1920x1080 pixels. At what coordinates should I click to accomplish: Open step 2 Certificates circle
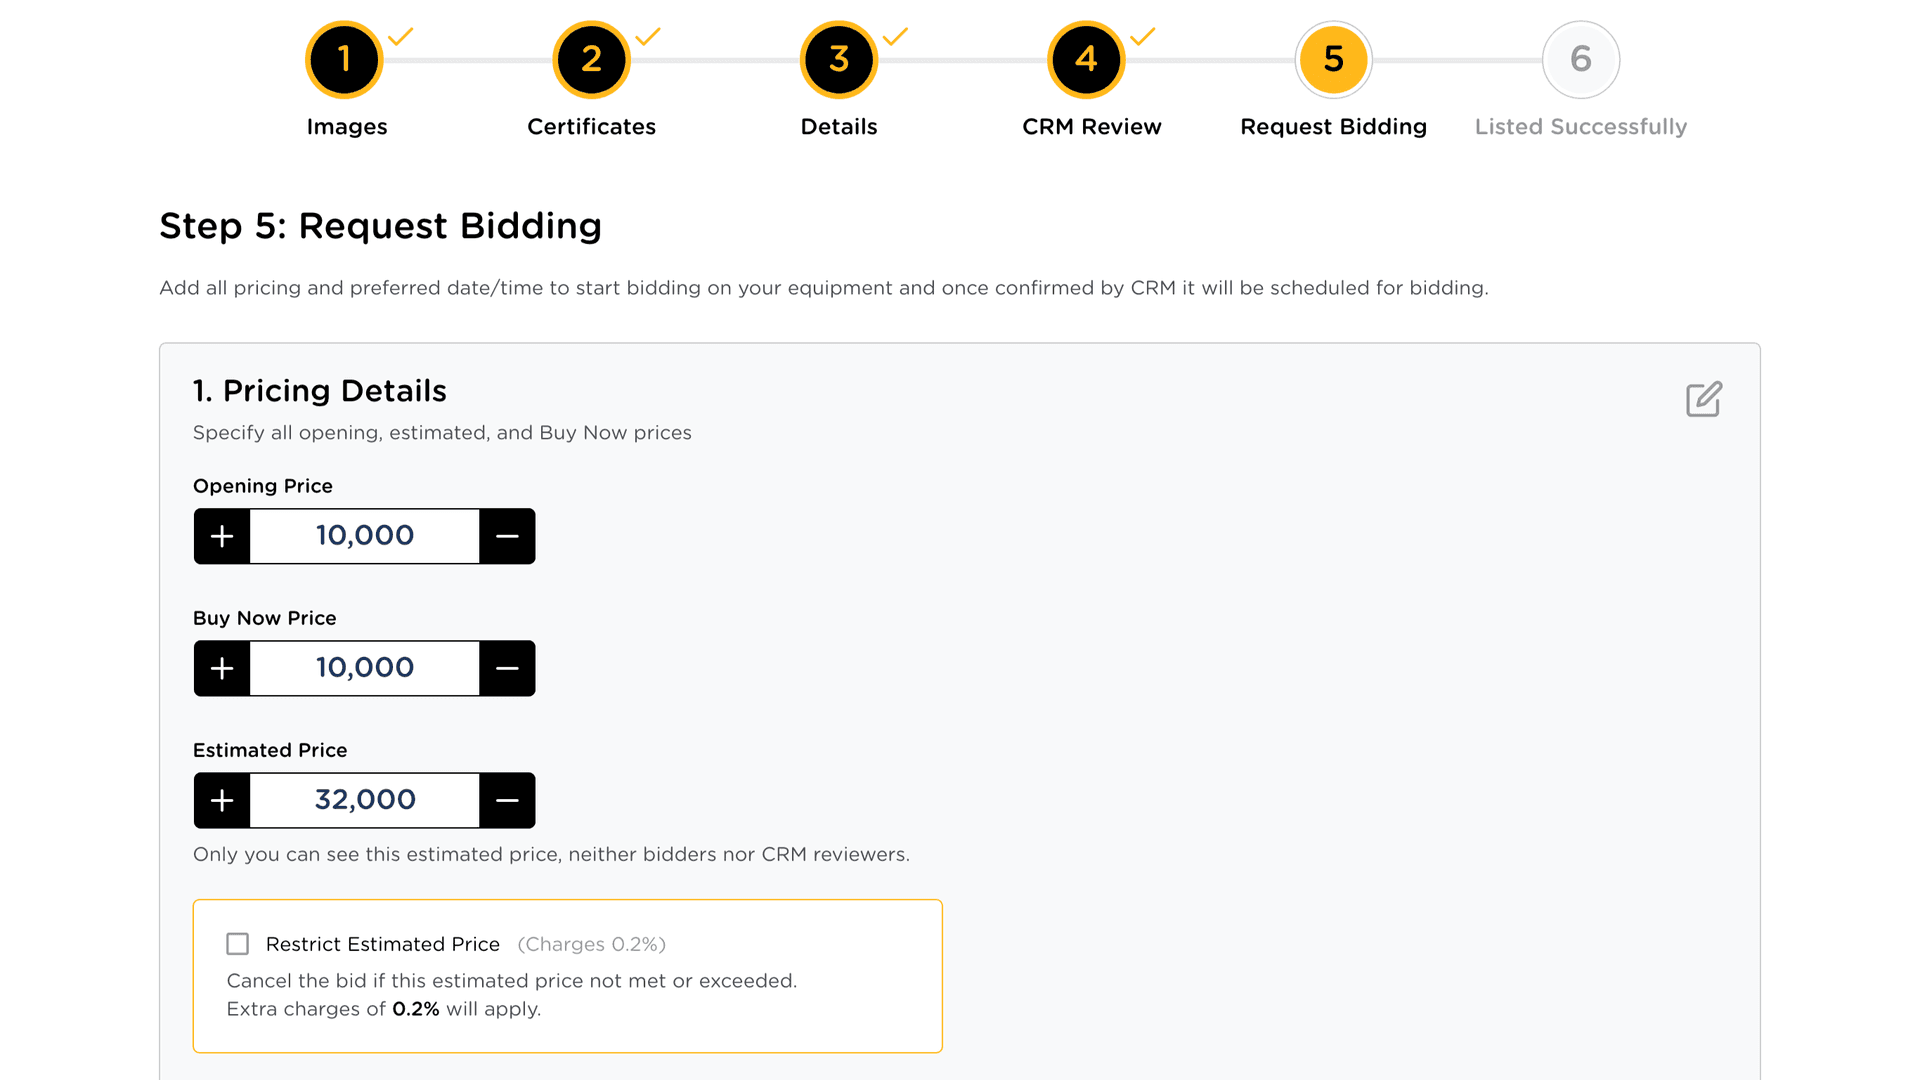(x=591, y=60)
